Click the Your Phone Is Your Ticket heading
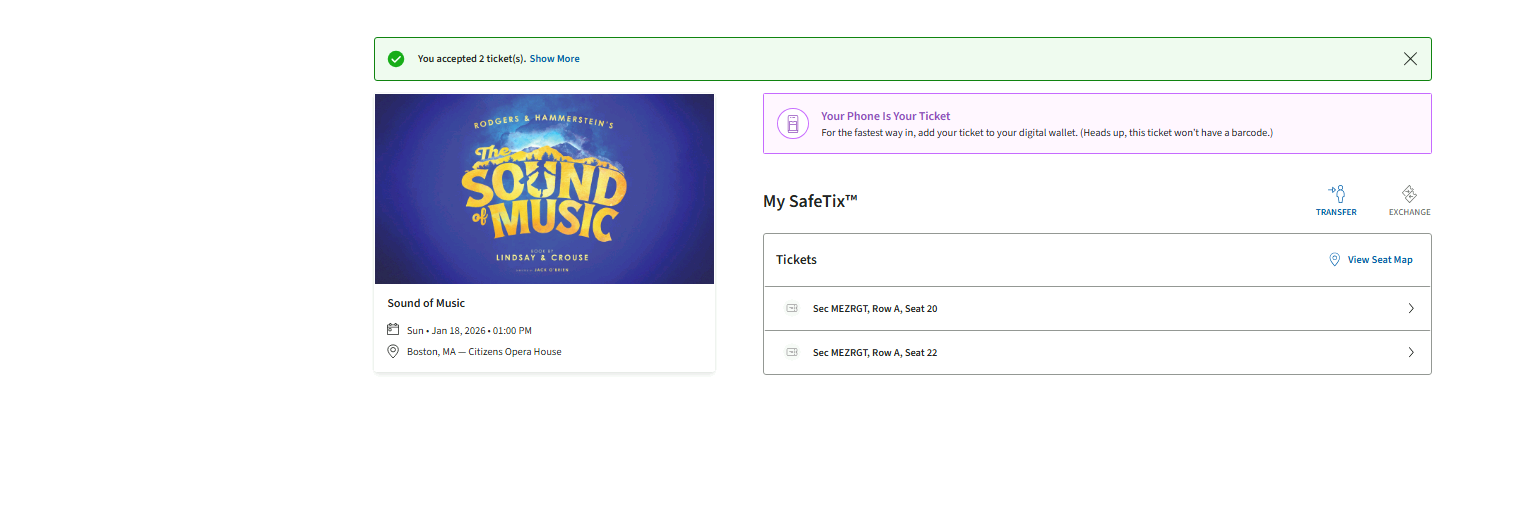This screenshot has width=1539, height=509. coord(885,116)
